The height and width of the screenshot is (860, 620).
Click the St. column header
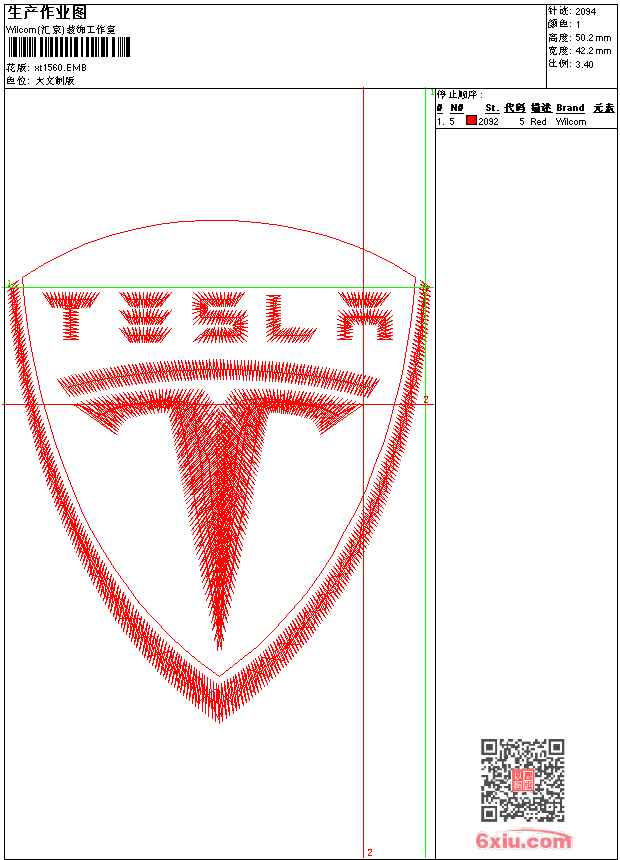[492, 108]
